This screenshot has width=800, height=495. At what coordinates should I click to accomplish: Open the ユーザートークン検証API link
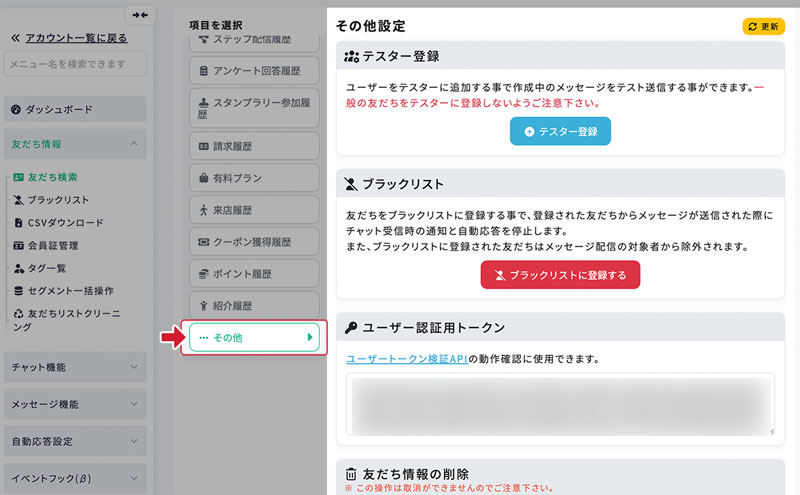point(406,358)
